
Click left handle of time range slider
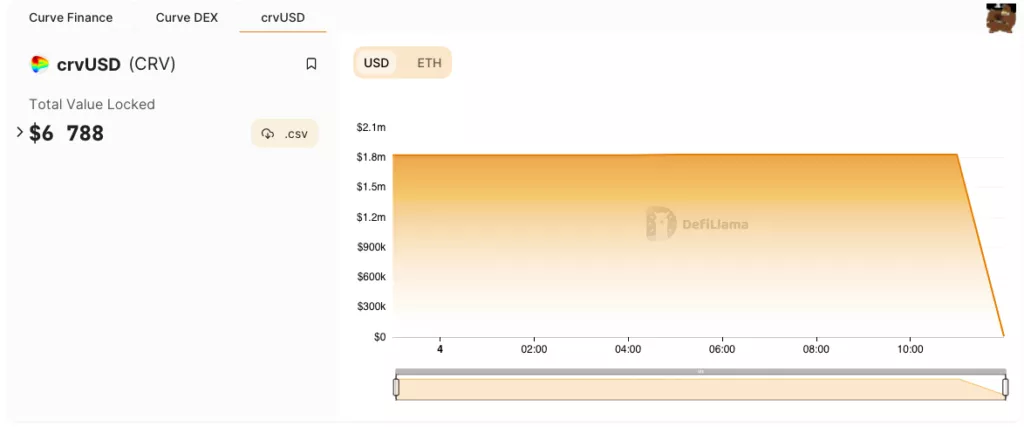pyautogui.click(x=396, y=387)
